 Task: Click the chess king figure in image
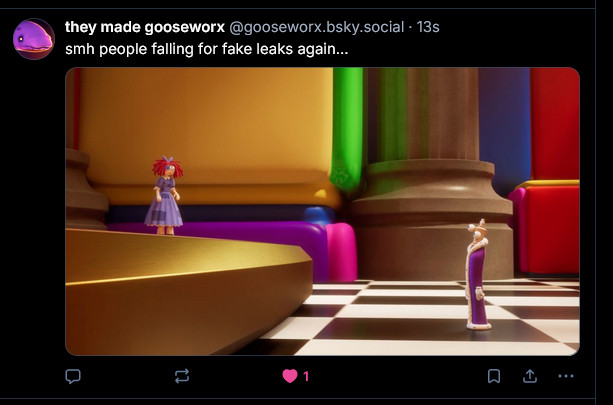477,274
